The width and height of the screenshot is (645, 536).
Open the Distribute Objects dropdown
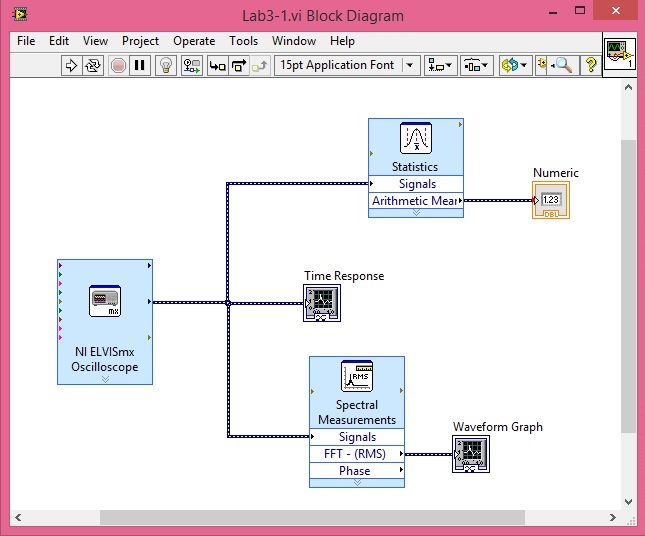(x=476, y=65)
